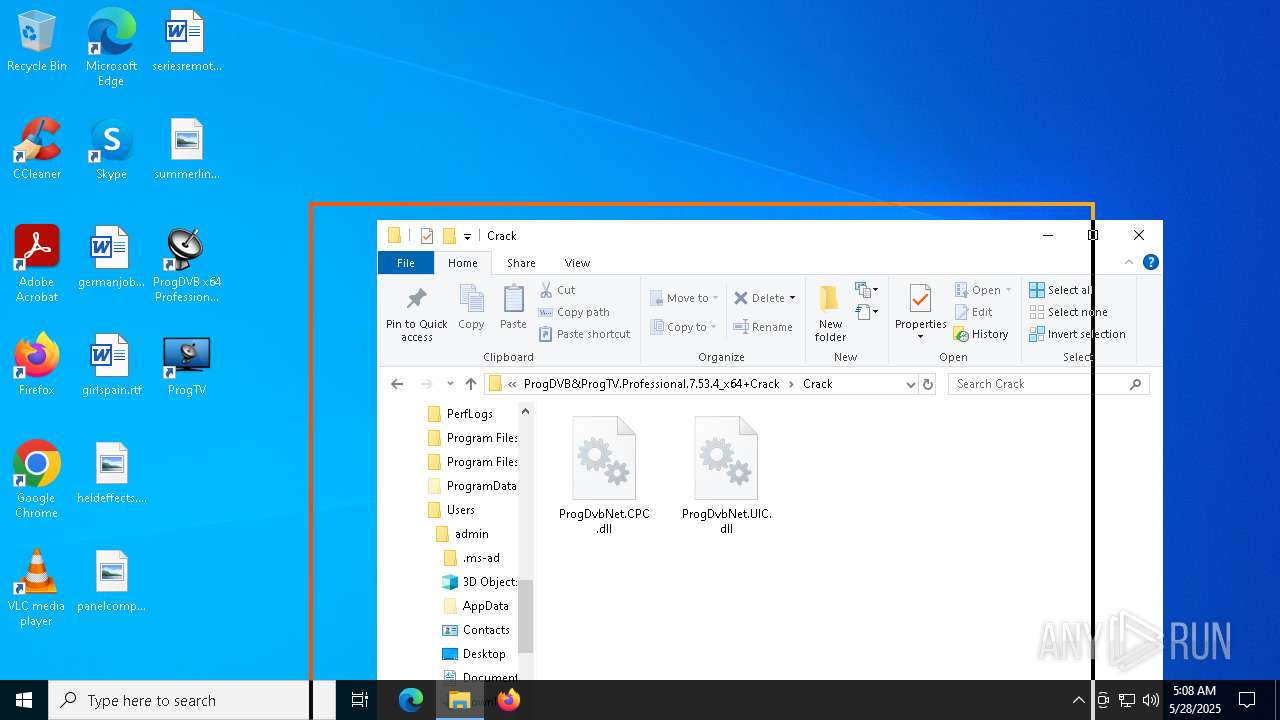Open file Properties from the ribbon
Screen dimensions: 1280x720
point(921,314)
